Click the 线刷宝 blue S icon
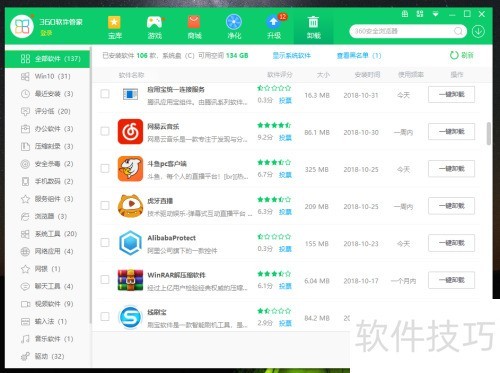The height and width of the screenshot is (373, 500). (130, 317)
